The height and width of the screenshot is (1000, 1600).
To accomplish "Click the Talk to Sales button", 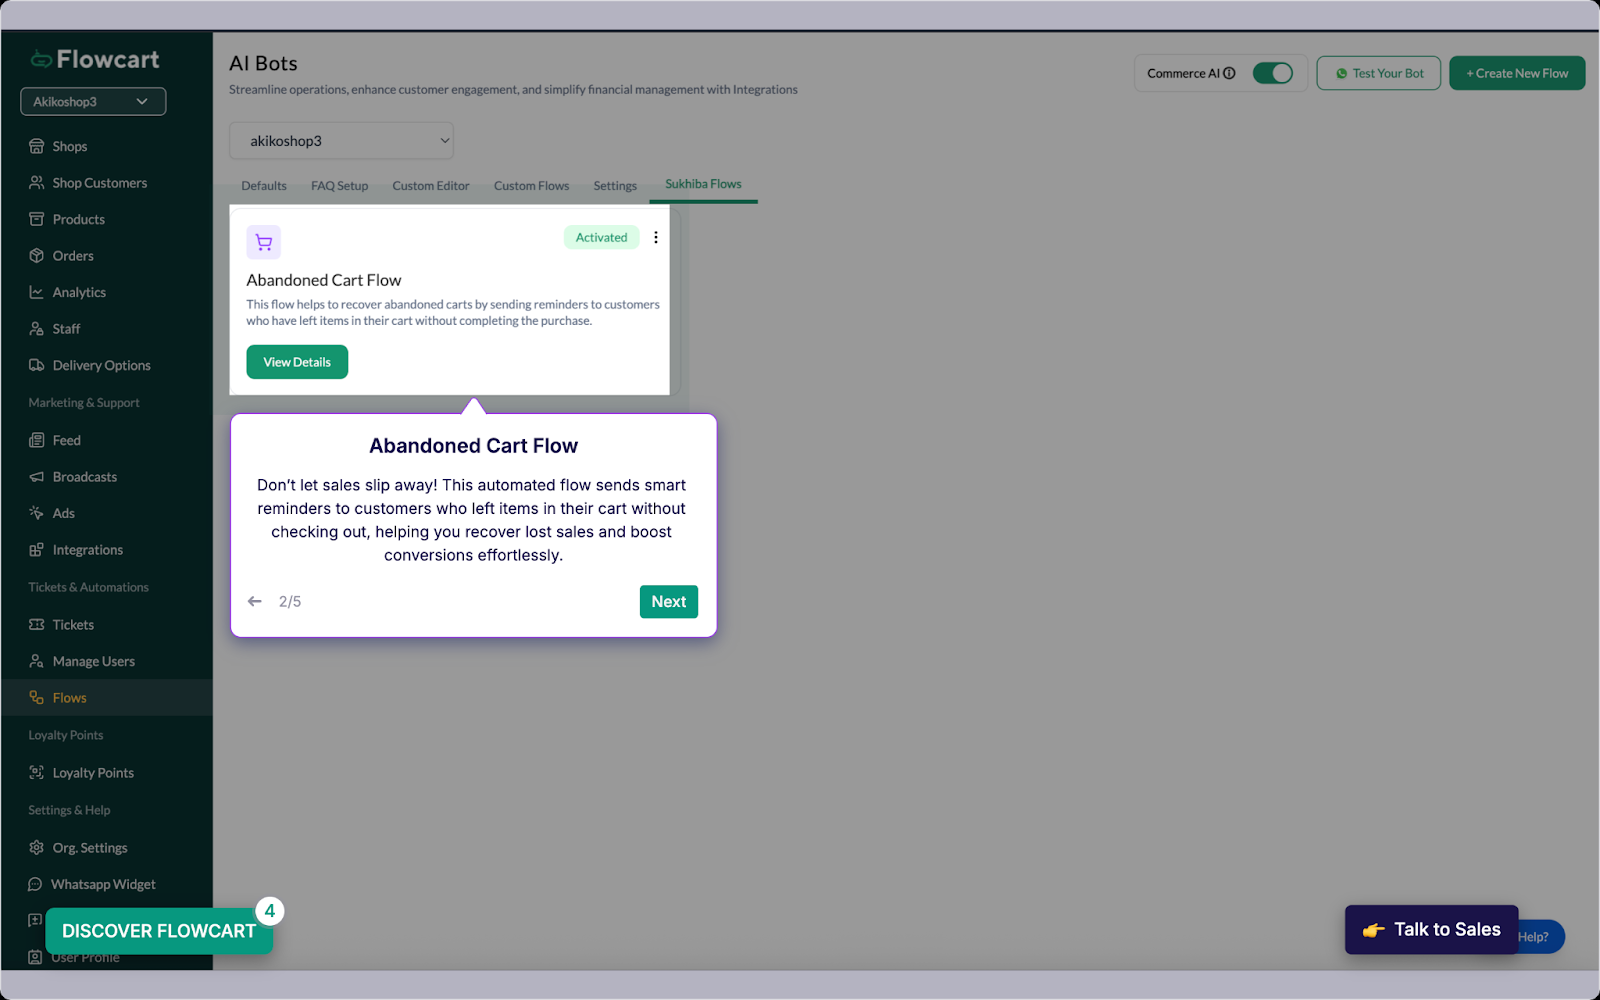I will coord(1431,930).
